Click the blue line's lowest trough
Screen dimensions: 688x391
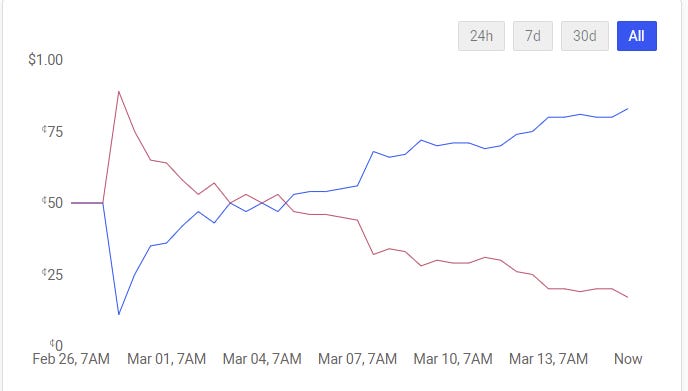(118, 314)
